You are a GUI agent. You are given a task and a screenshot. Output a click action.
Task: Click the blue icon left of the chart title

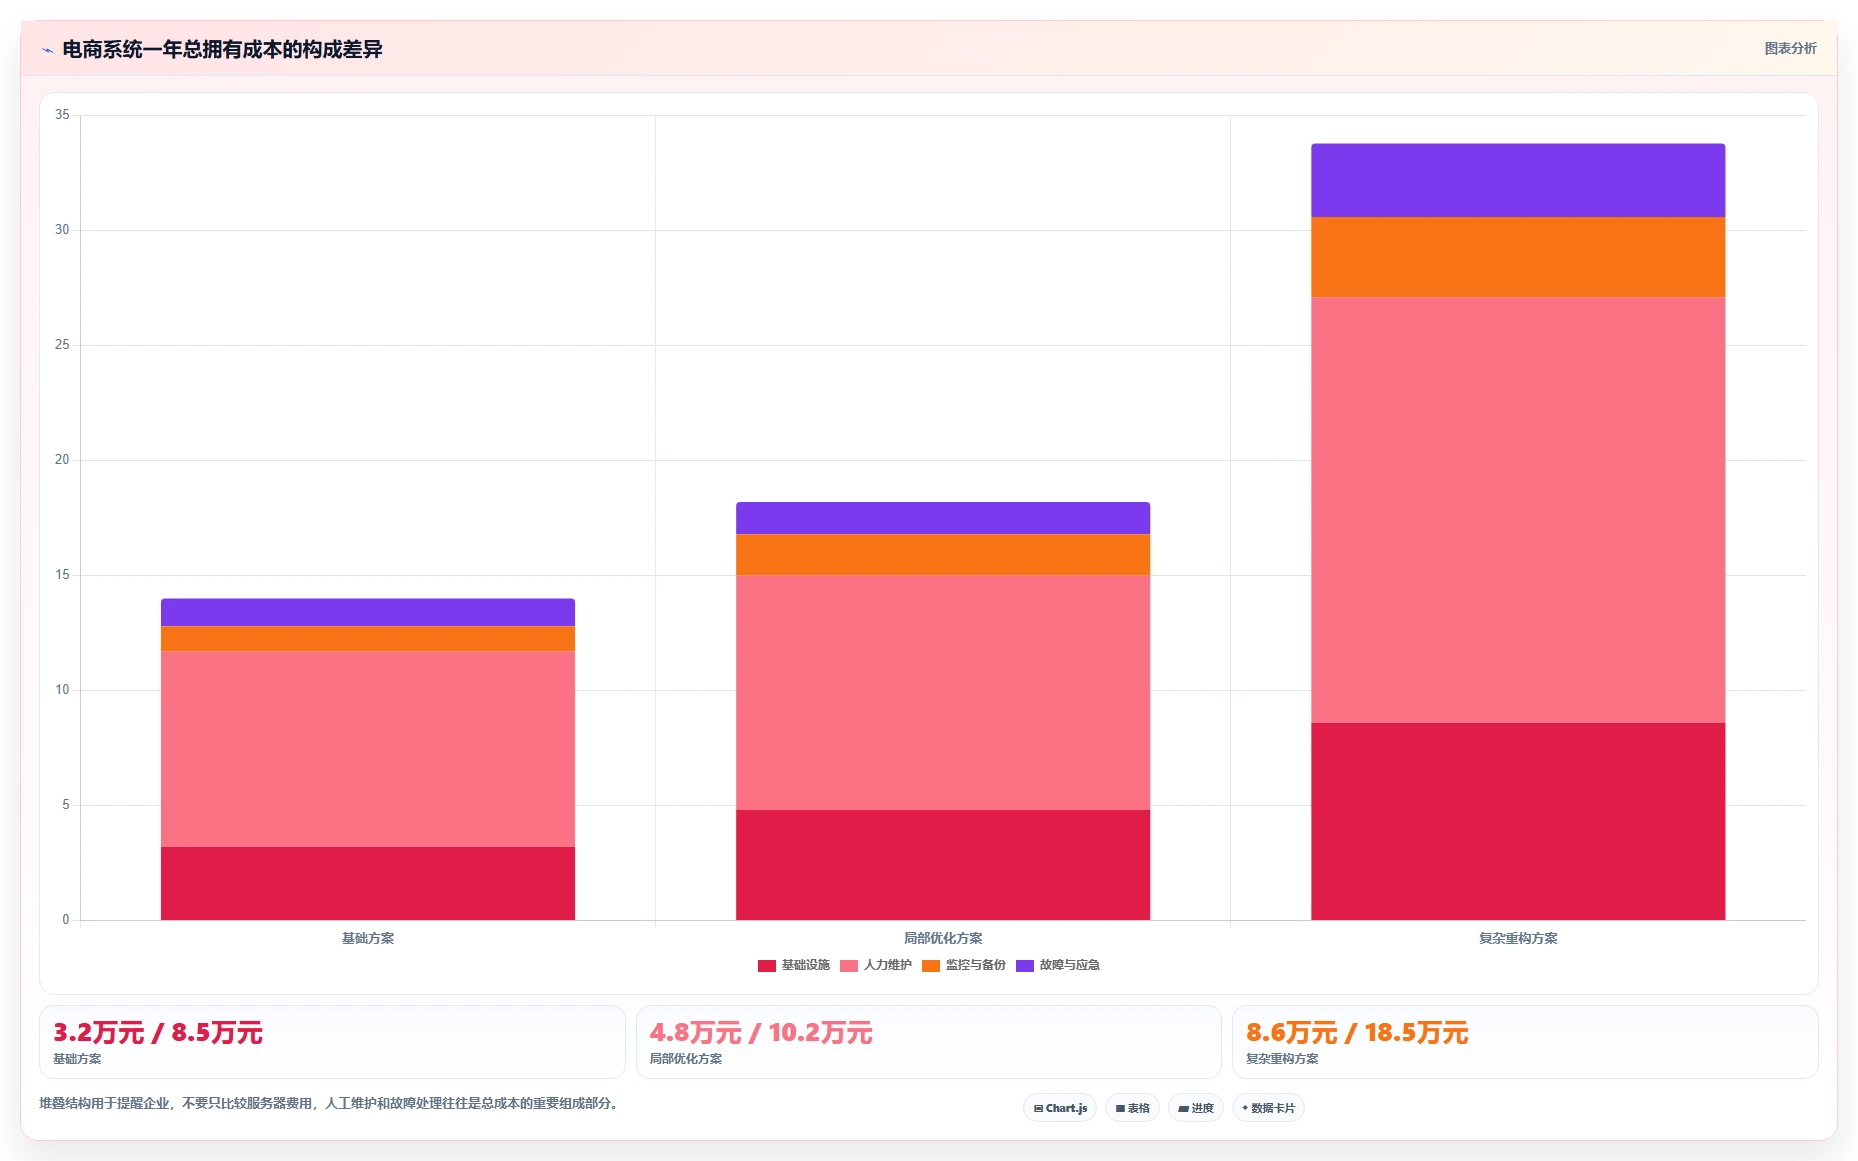[x=47, y=50]
